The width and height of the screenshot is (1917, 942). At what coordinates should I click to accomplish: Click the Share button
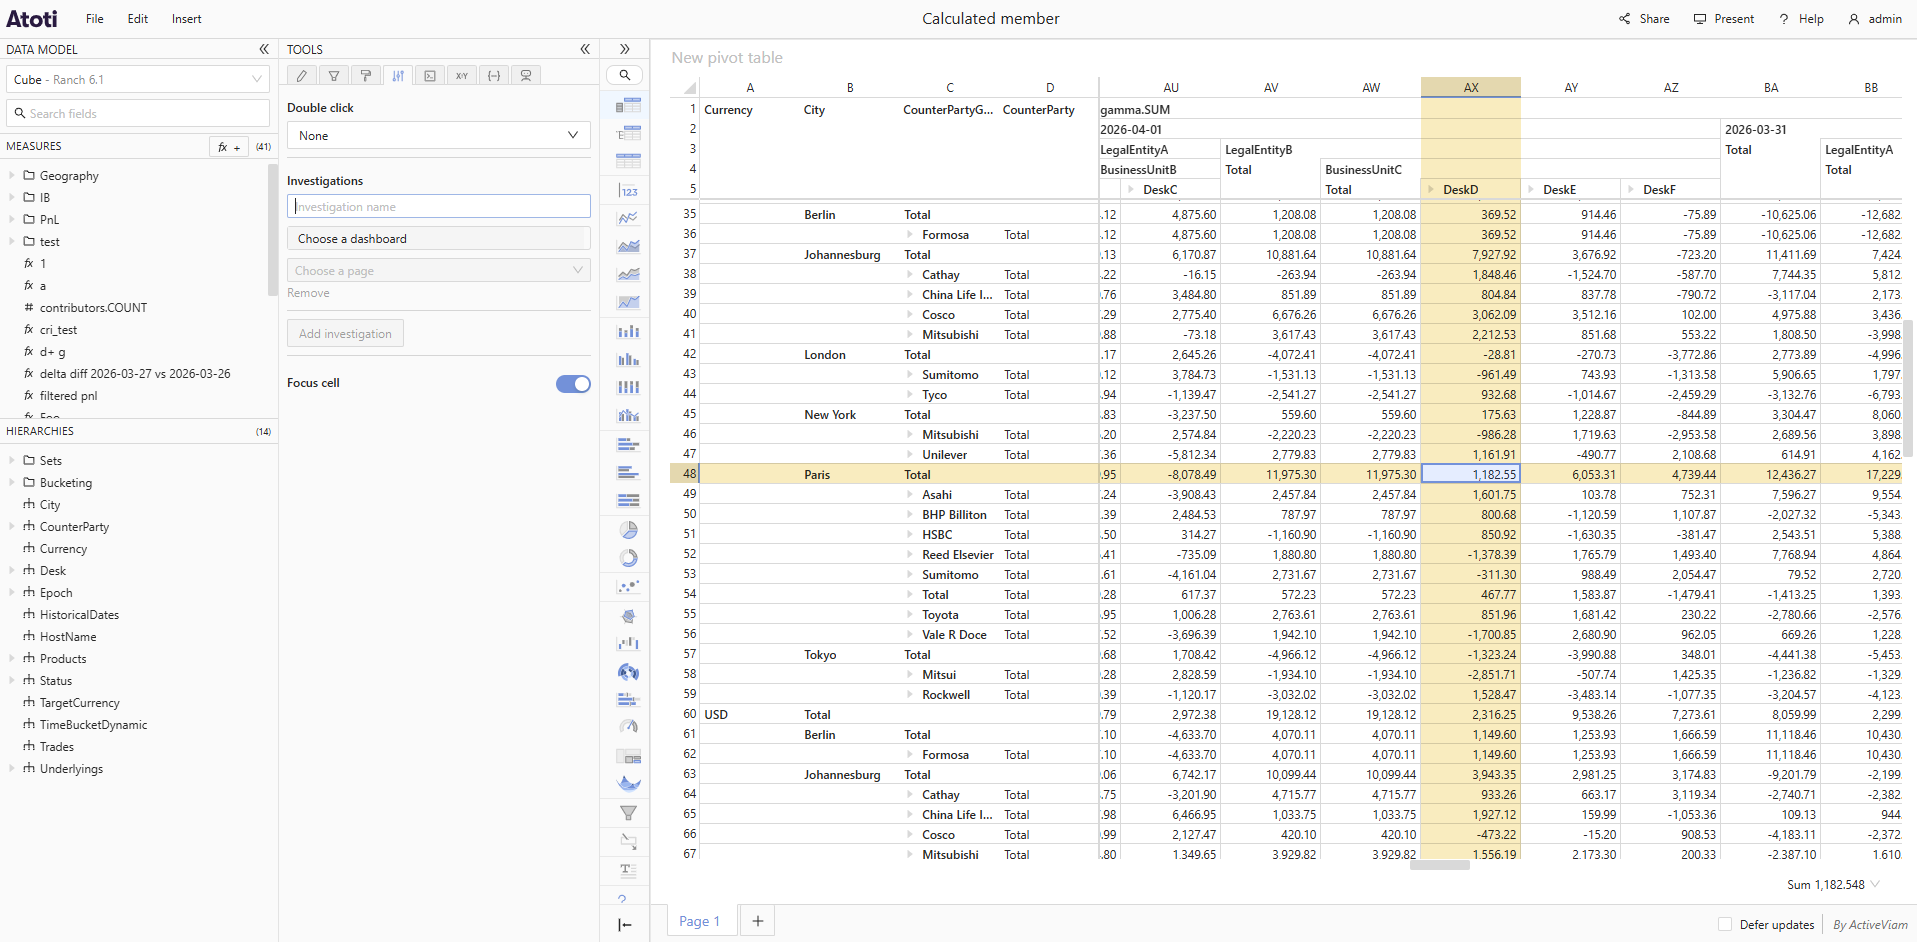[x=1644, y=19]
